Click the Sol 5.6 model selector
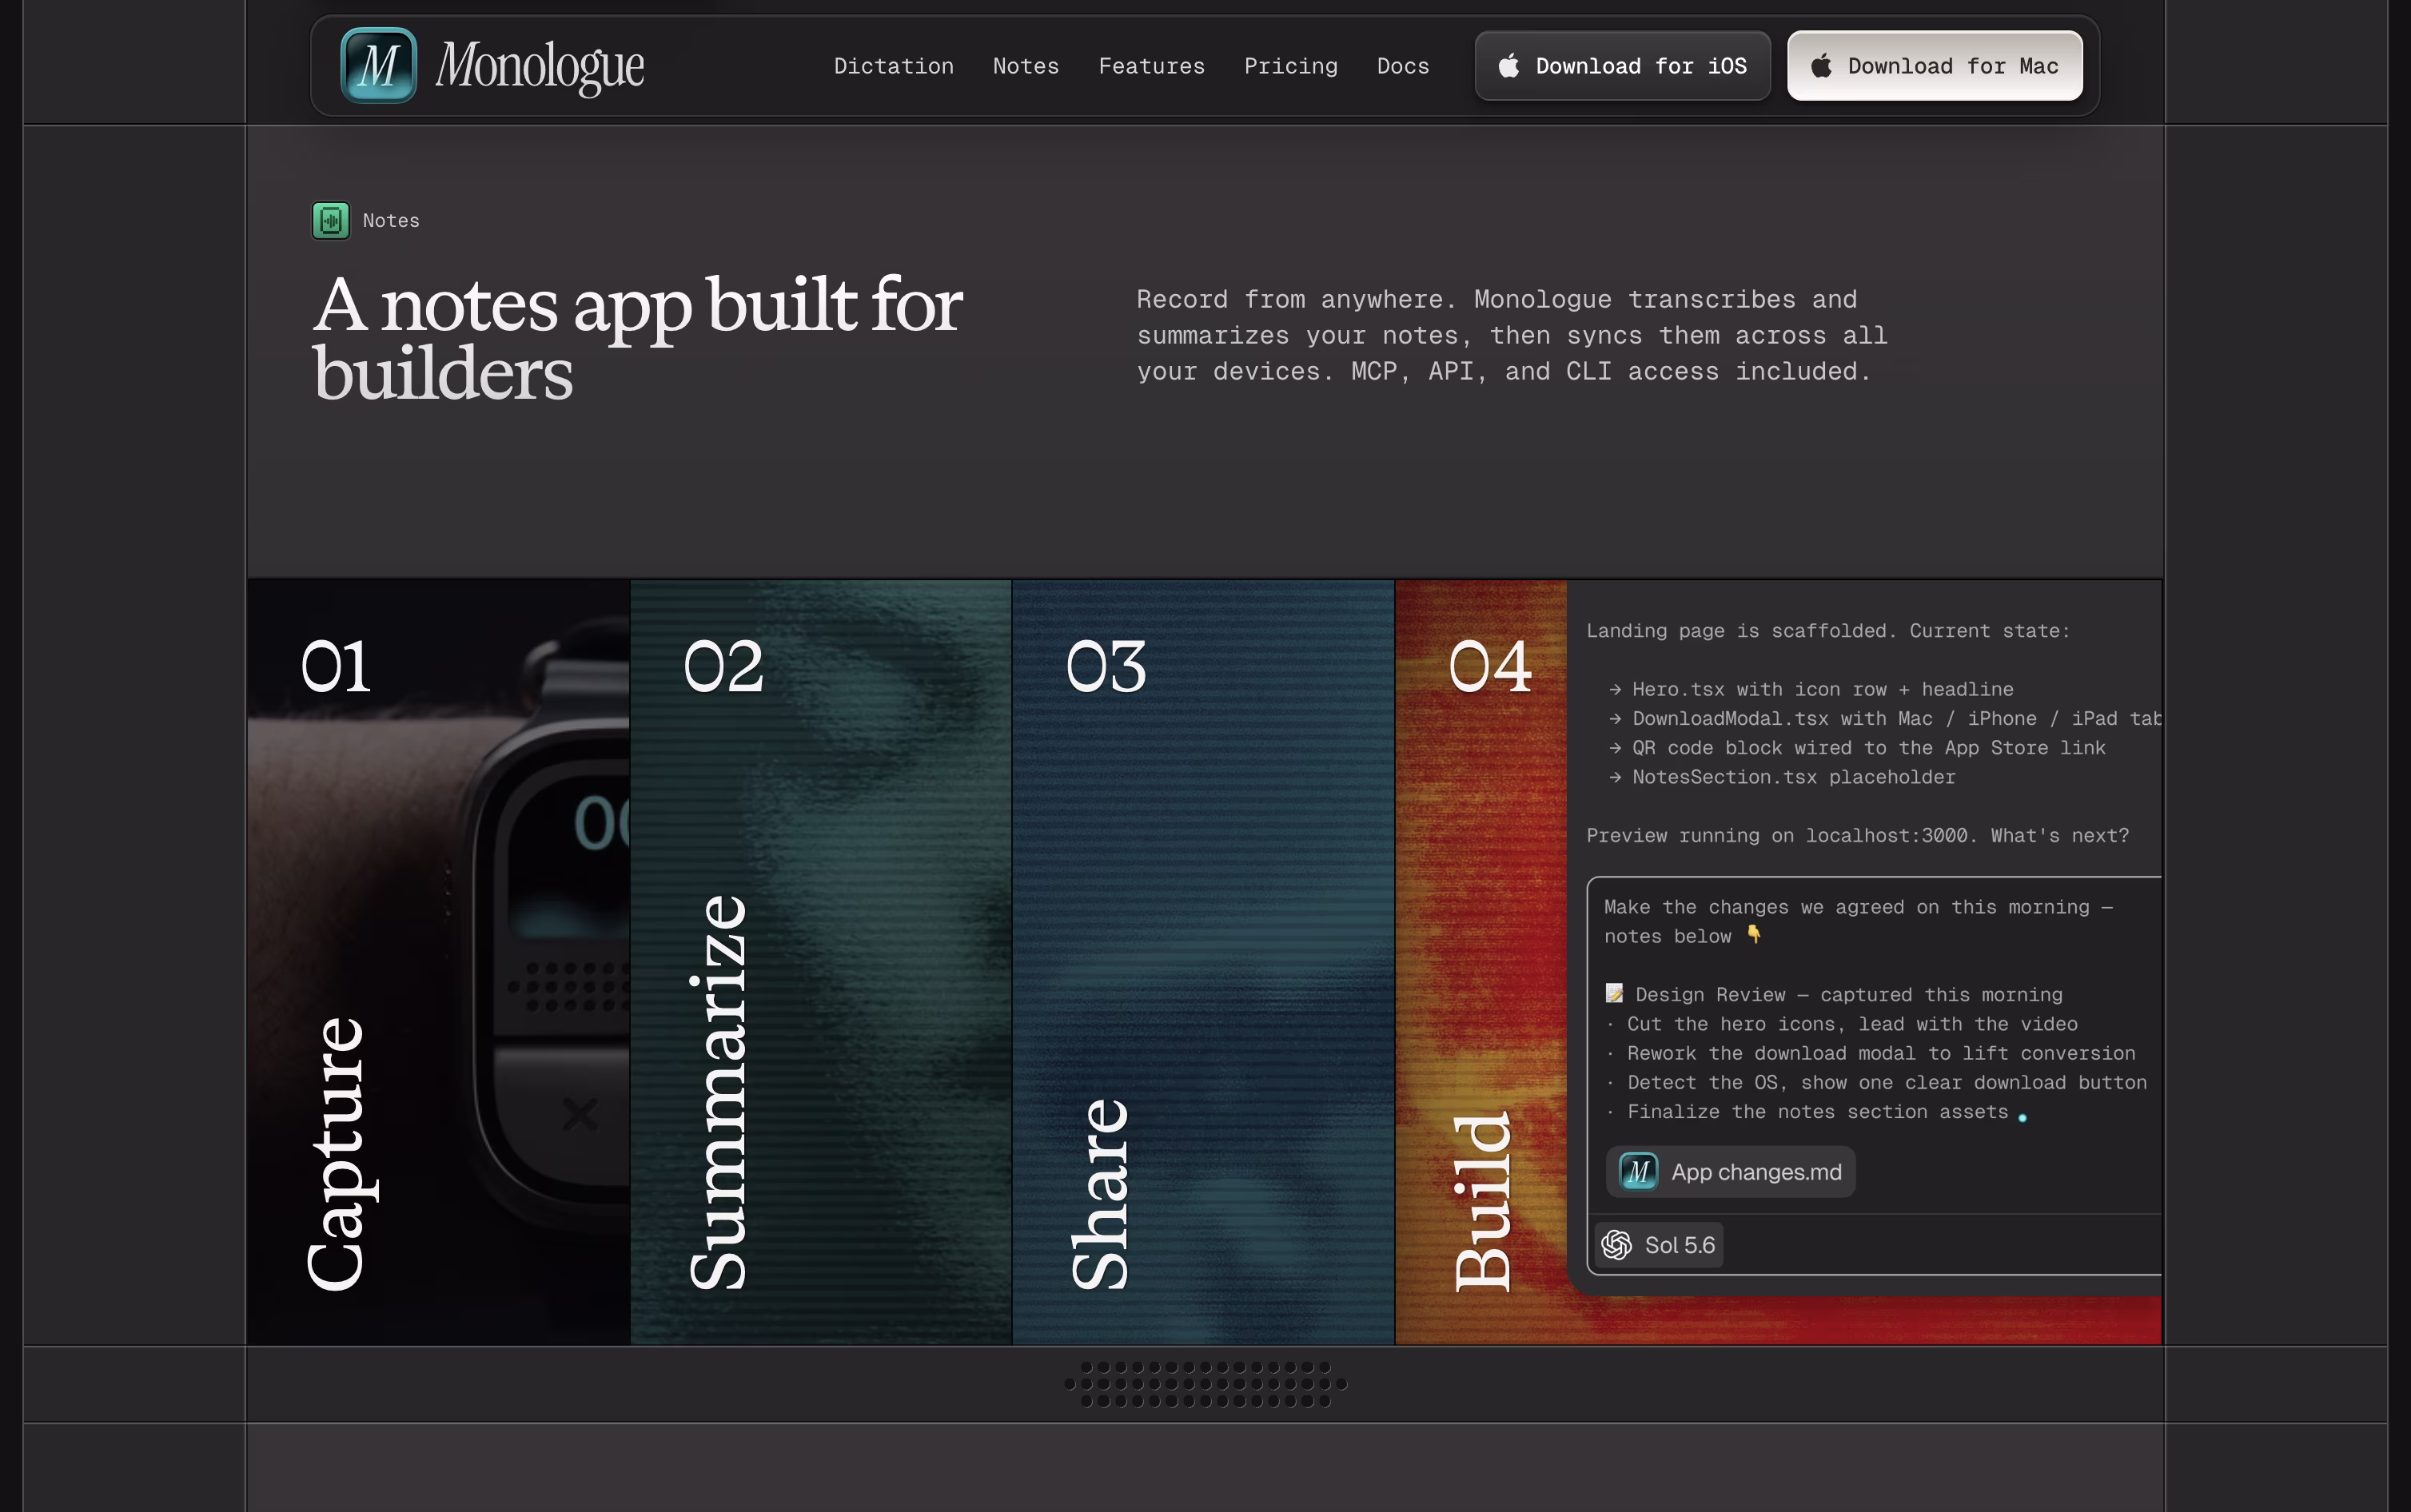 coord(1658,1245)
